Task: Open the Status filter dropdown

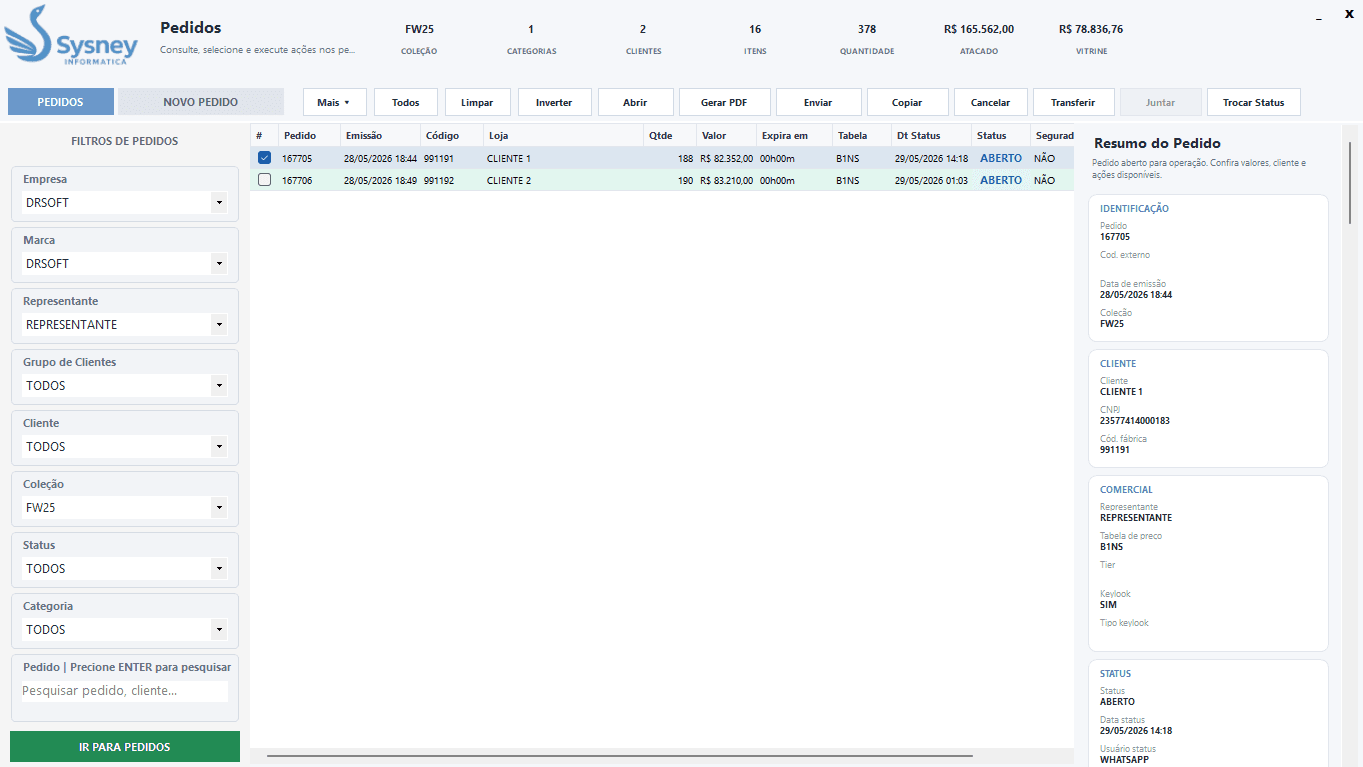Action: 125,569
